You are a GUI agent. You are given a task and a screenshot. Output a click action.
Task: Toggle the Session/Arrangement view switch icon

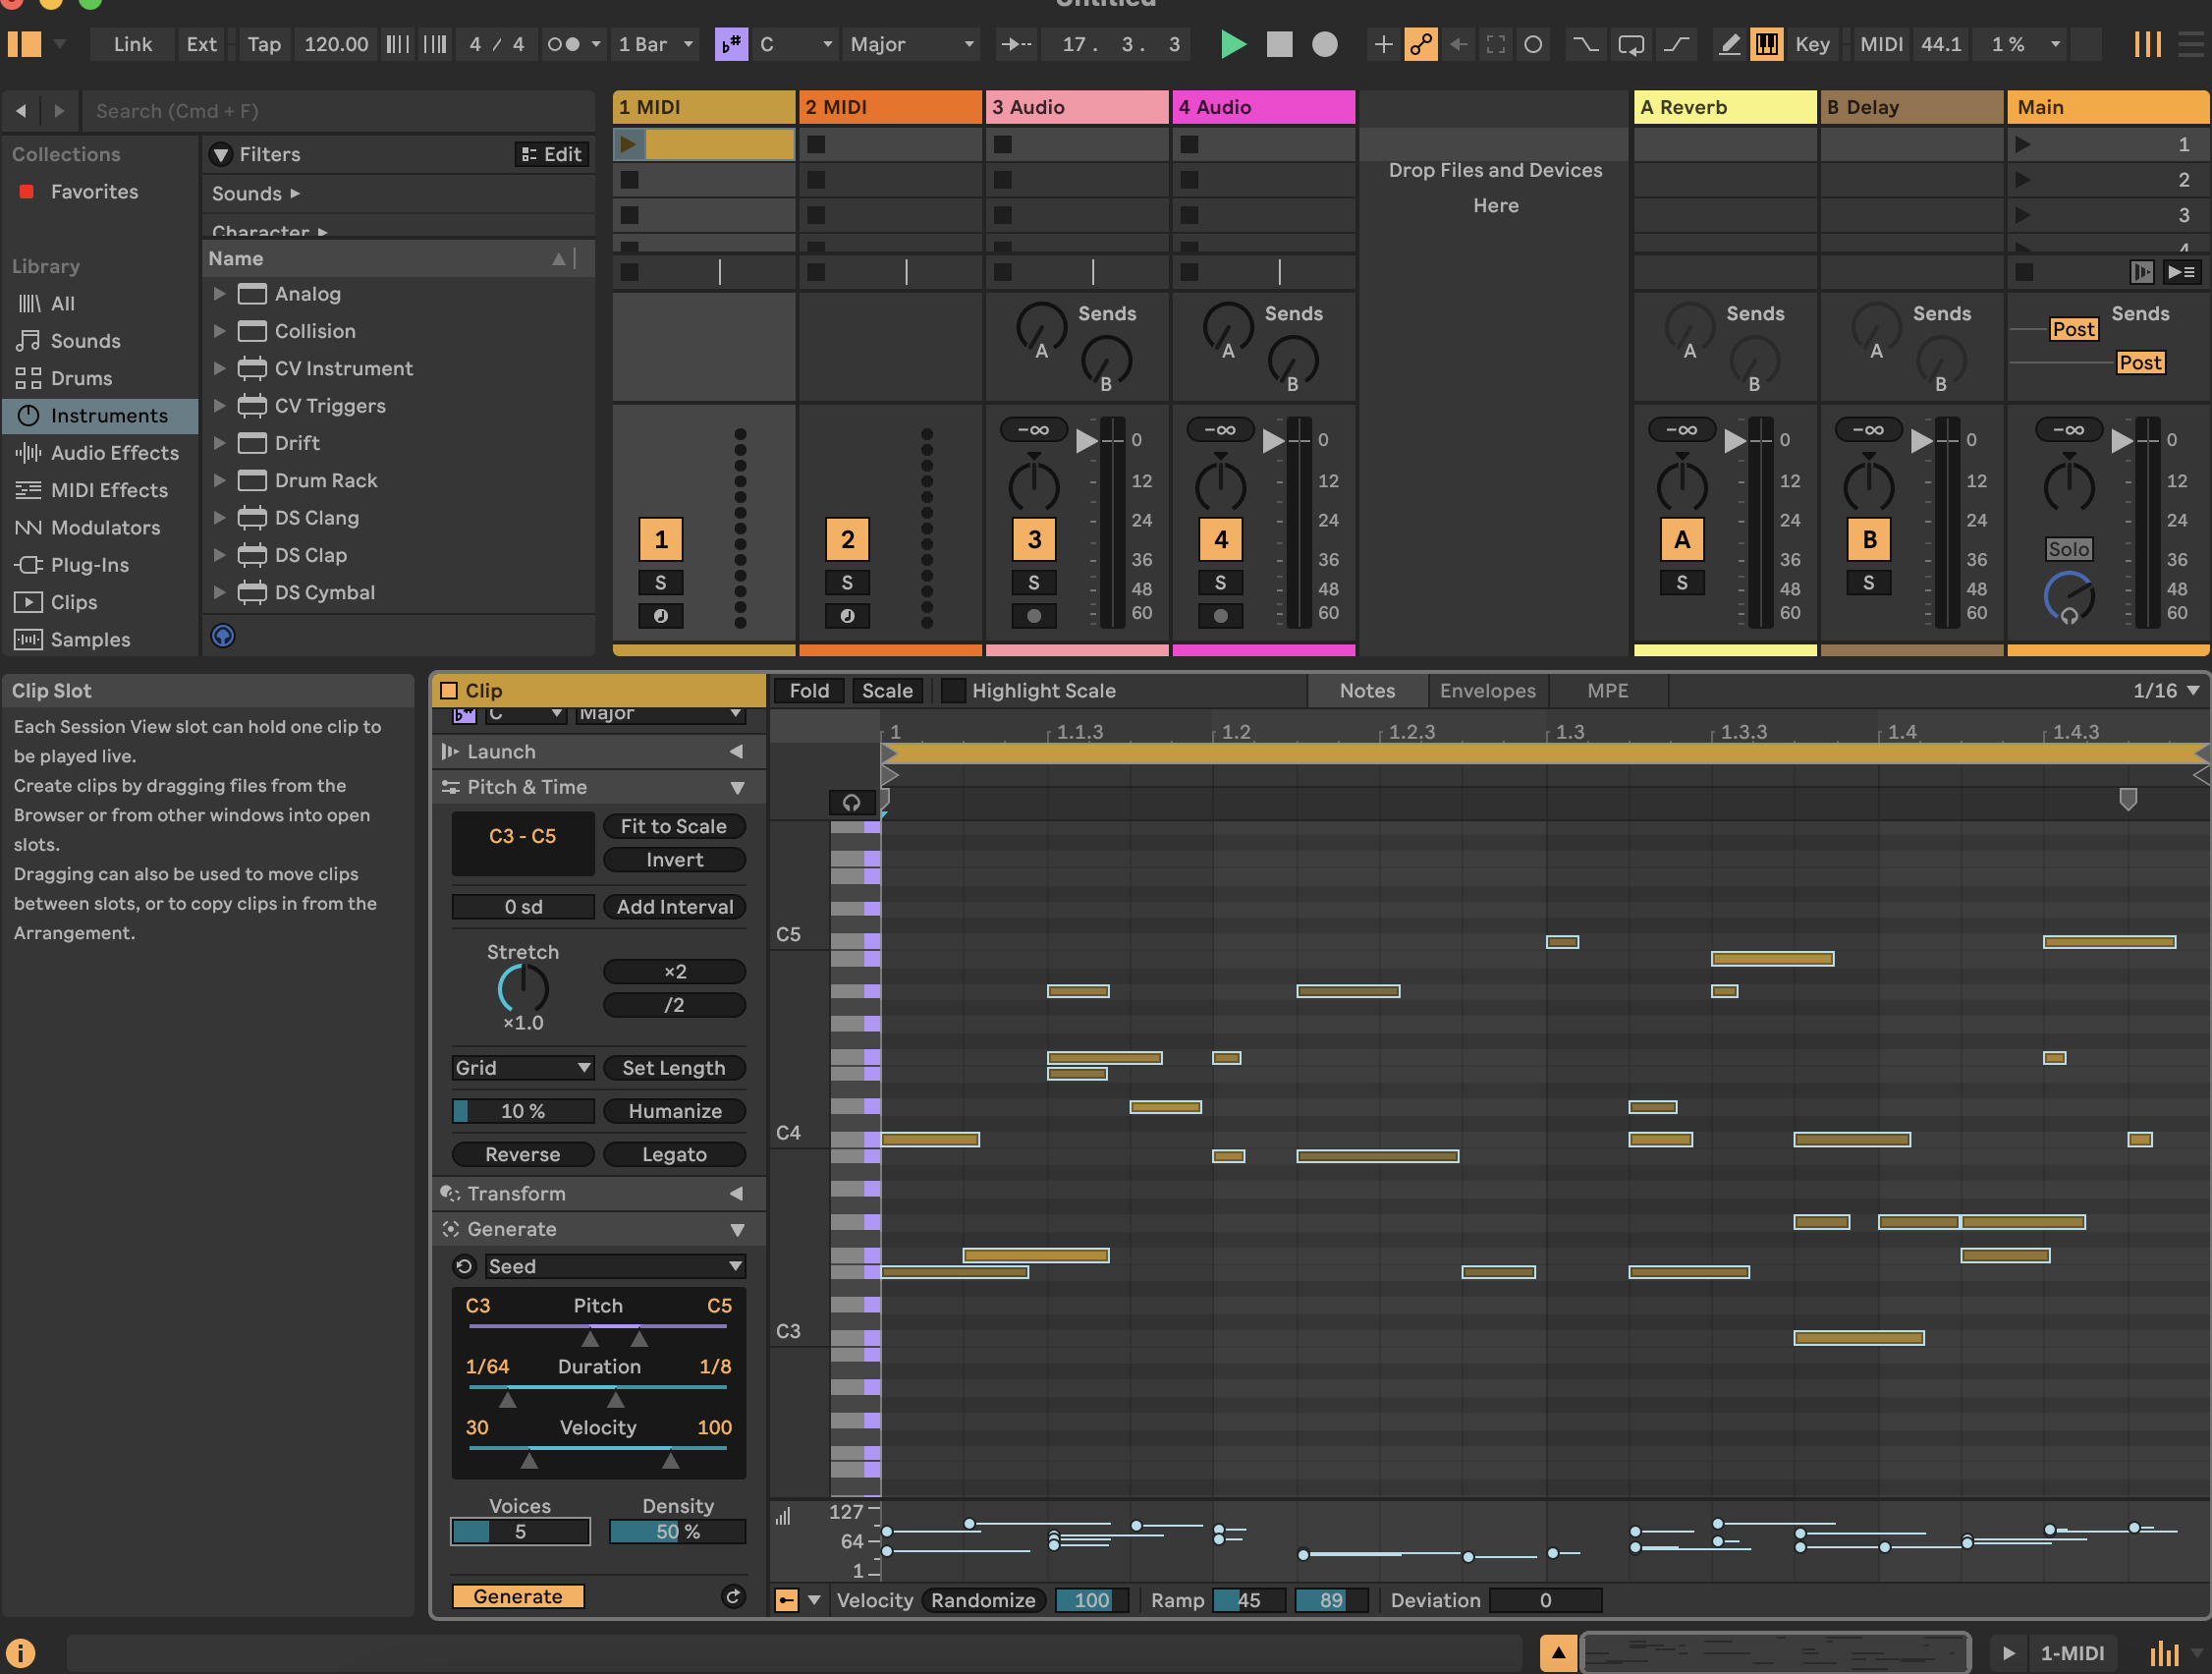pos(2147,44)
